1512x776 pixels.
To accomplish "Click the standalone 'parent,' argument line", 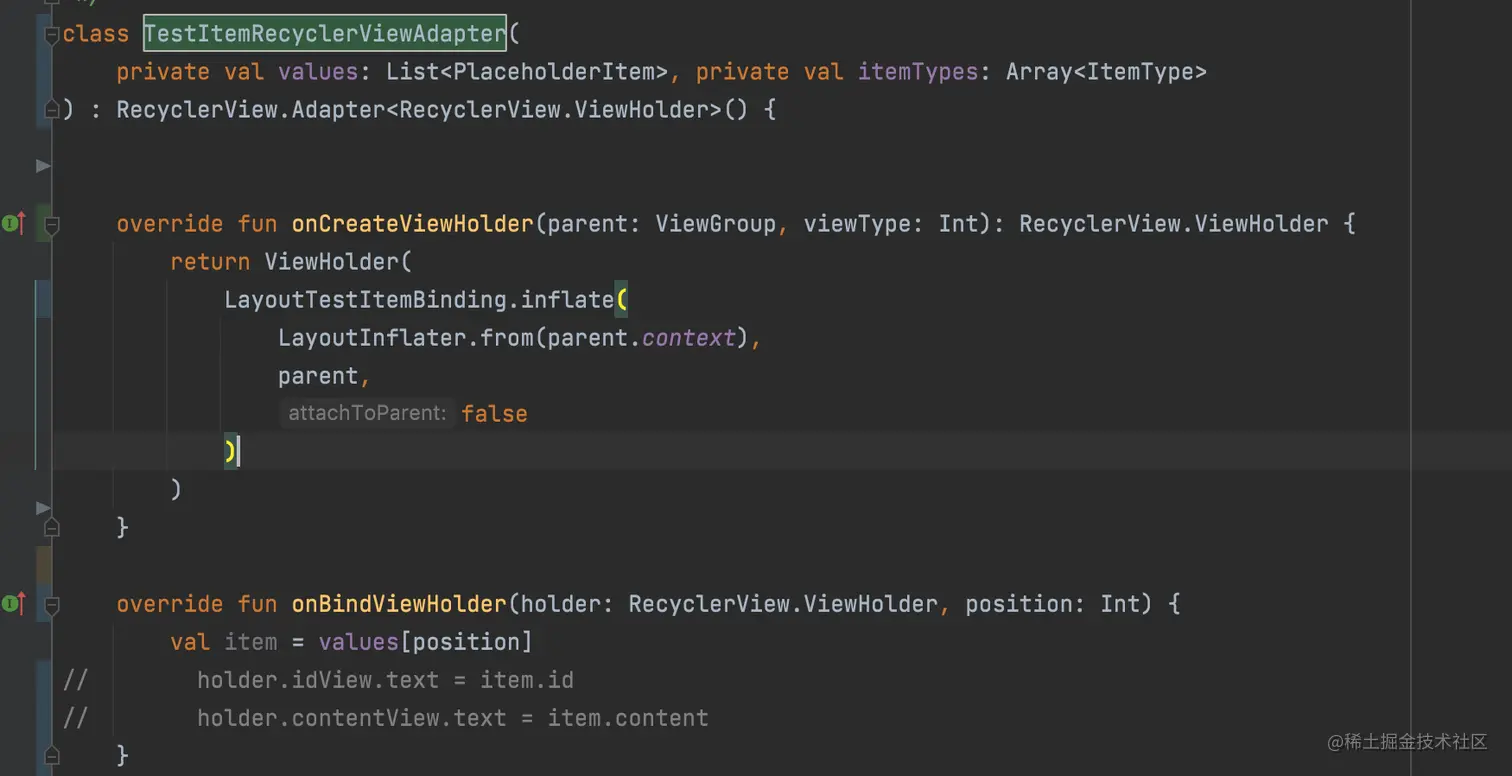I will tap(325, 376).
